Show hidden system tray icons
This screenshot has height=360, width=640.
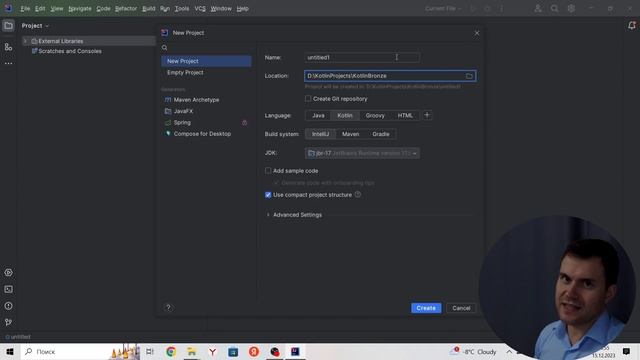click(509, 351)
